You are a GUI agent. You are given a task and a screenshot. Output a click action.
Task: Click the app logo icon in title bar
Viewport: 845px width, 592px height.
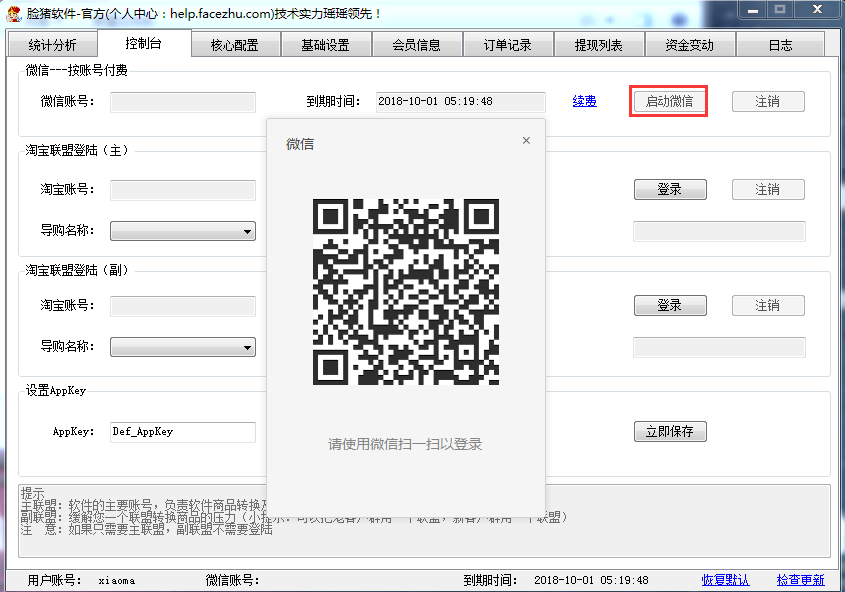[13, 13]
